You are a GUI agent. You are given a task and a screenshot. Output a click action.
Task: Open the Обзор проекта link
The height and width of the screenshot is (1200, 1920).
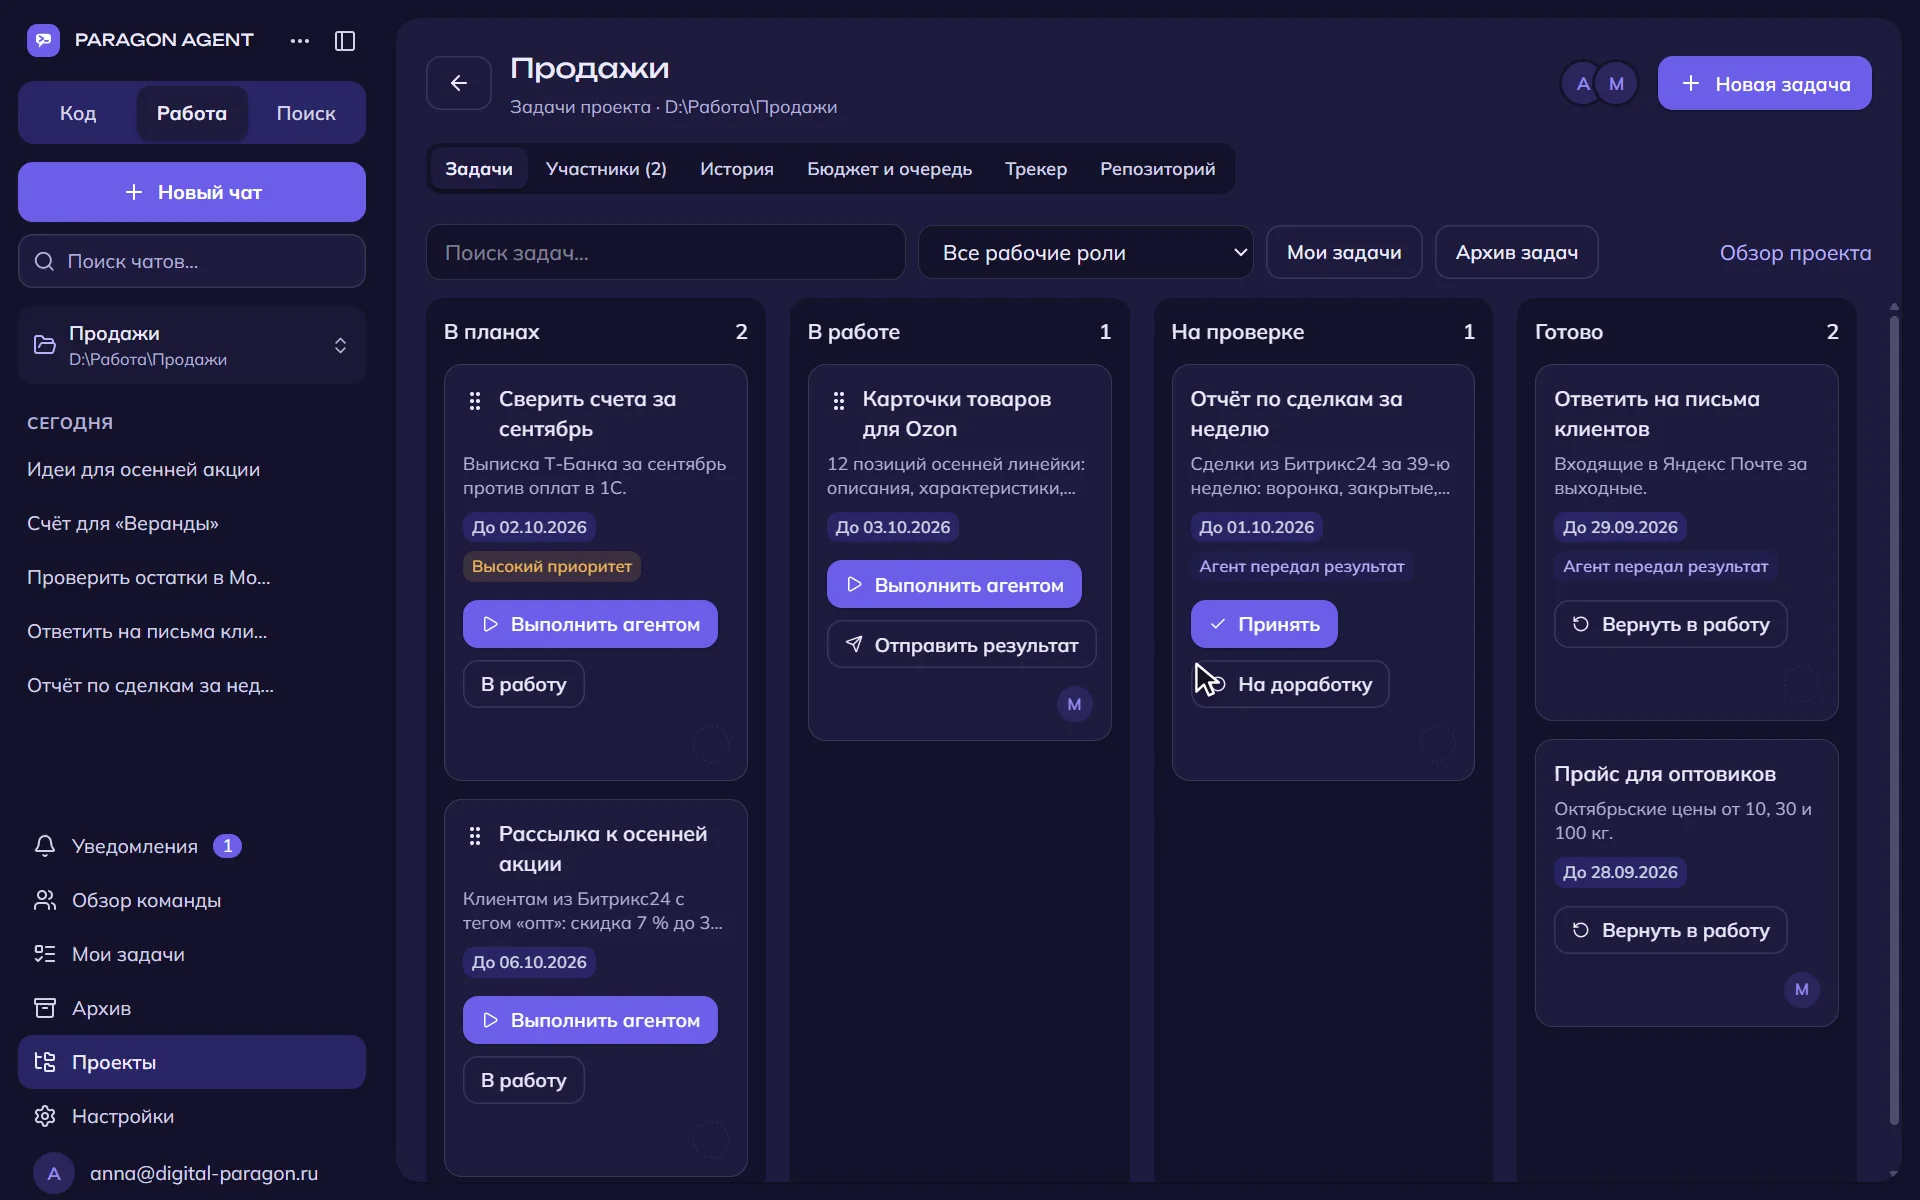tap(1795, 253)
